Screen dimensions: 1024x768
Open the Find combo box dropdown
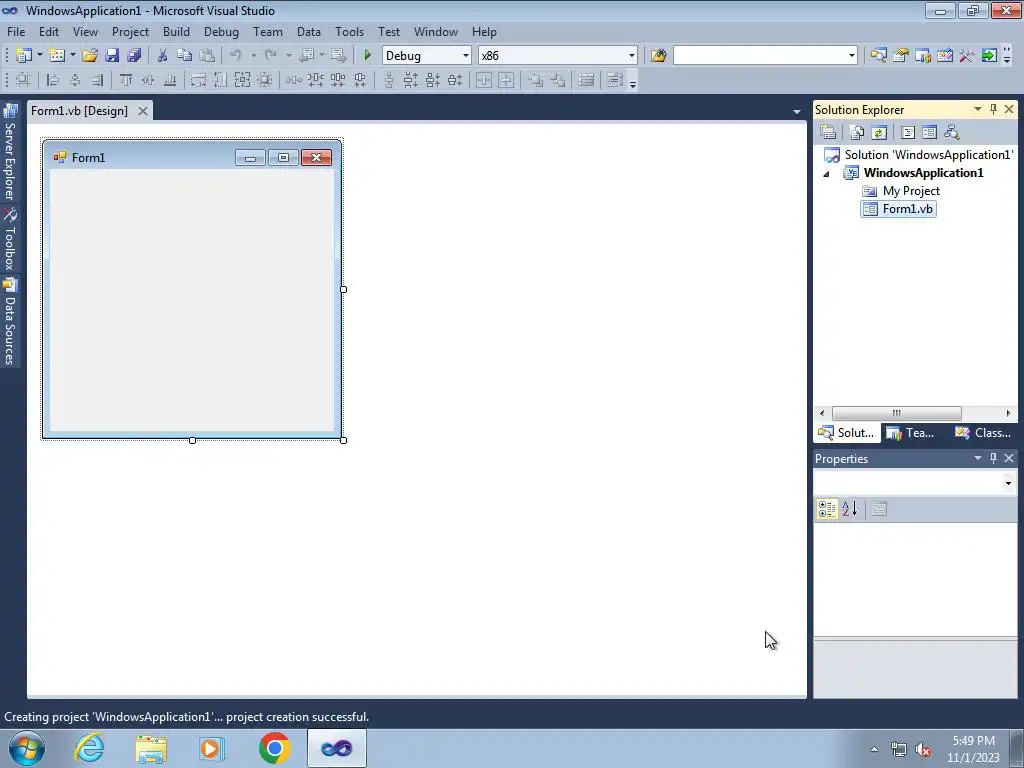point(852,56)
